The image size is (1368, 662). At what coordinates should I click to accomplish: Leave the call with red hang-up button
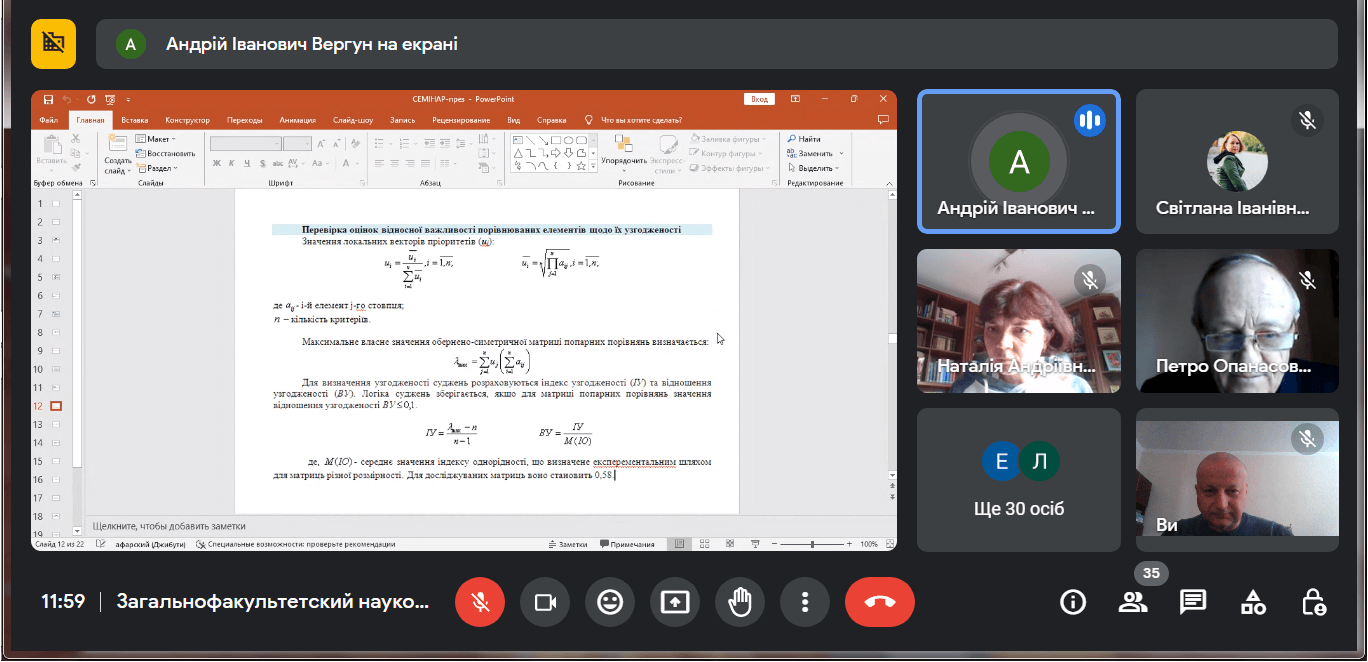pyautogui.click(x=879, y=602)
